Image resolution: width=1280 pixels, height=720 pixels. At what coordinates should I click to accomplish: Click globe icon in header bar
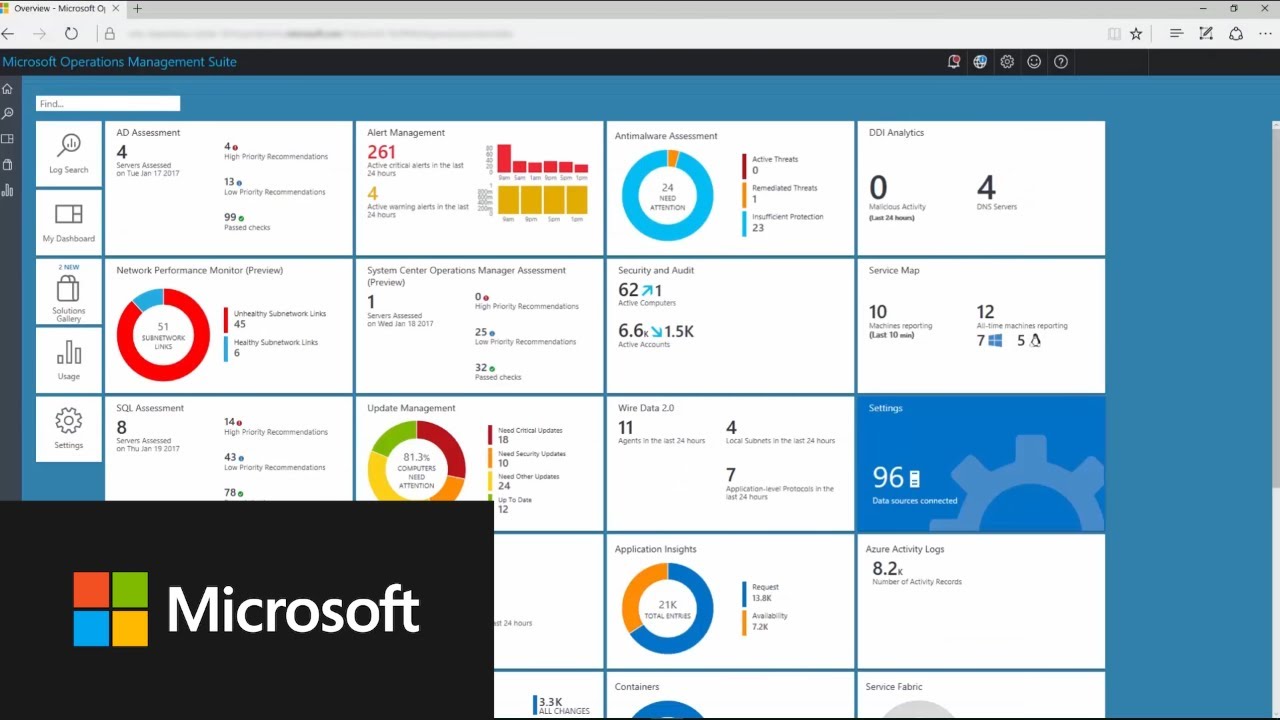(x=980, y=62)
